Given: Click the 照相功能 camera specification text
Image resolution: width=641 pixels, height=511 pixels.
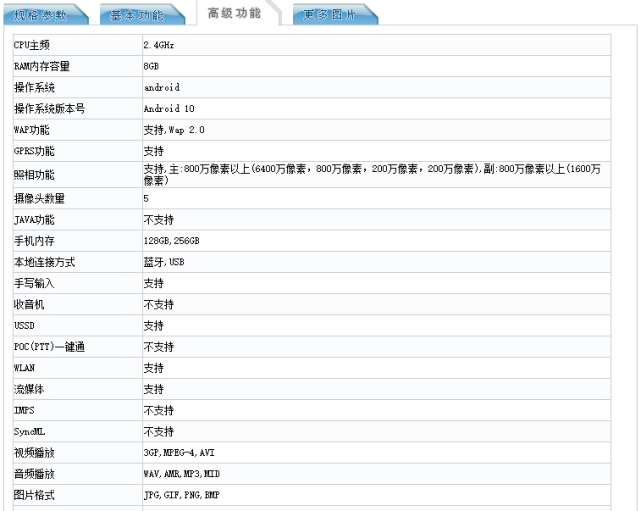Looking at the screenshot, I should [372, 175].
